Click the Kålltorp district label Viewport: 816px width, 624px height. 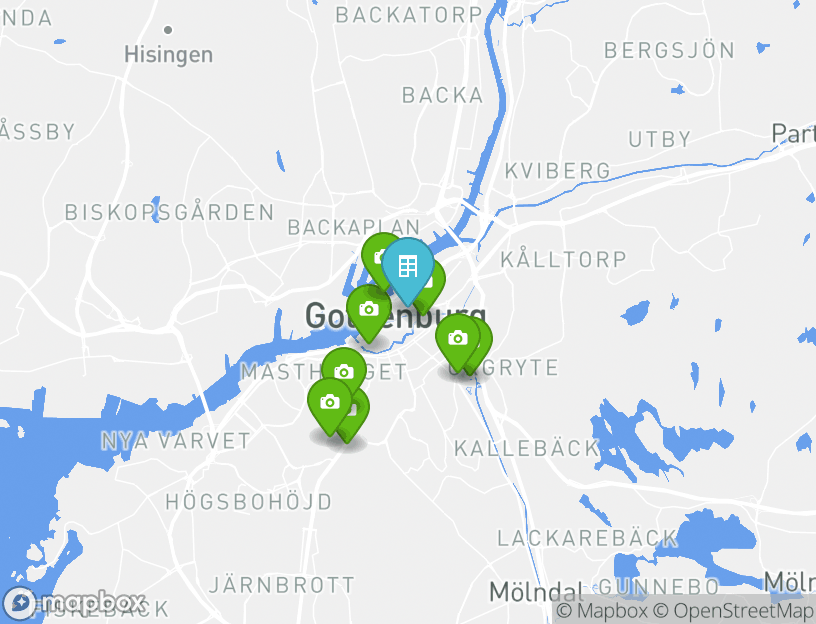point(564,259)
